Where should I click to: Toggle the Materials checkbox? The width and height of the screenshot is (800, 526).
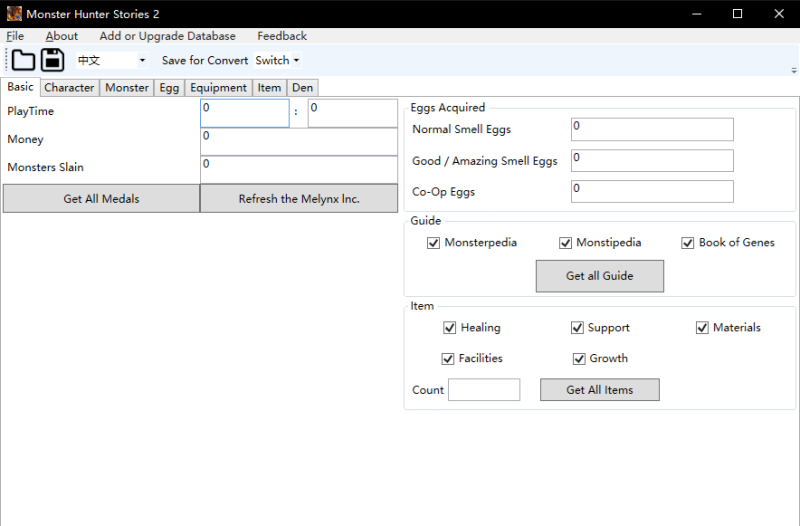tap(702, 328)
